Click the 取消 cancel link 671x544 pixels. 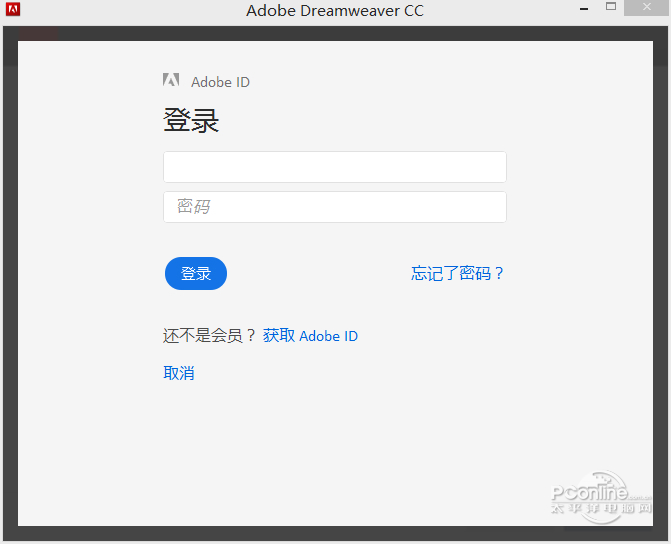point(179,373)
